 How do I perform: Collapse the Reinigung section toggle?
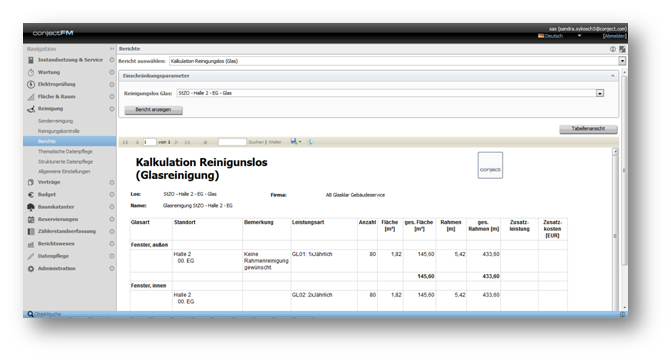click(112, 109)
